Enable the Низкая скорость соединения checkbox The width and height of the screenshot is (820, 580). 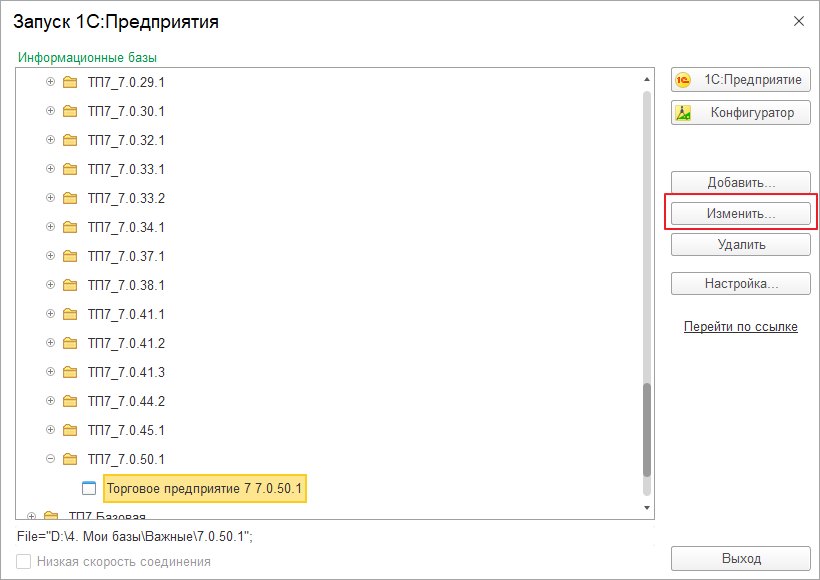(24, 562)
